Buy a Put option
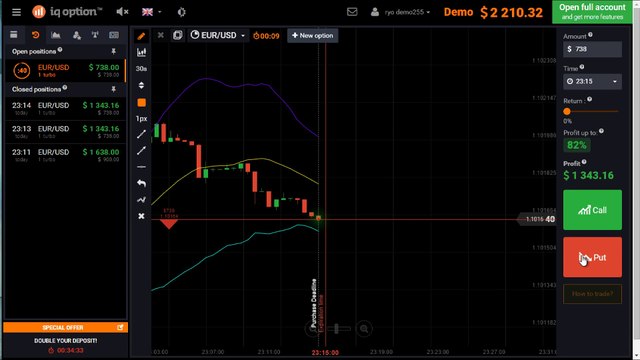The image size is (640, 360). (x=592, y=257)
